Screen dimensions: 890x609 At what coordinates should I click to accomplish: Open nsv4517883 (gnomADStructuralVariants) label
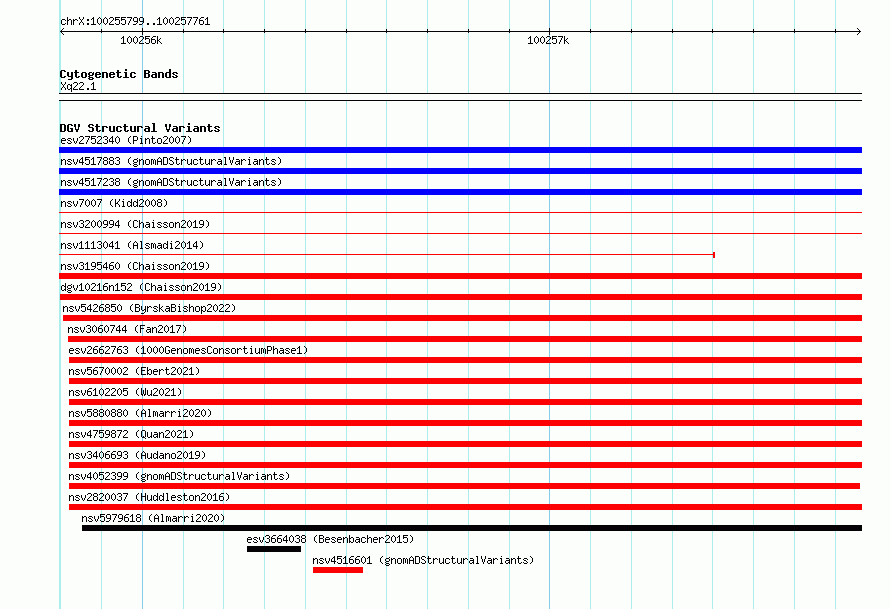[171, 161]
